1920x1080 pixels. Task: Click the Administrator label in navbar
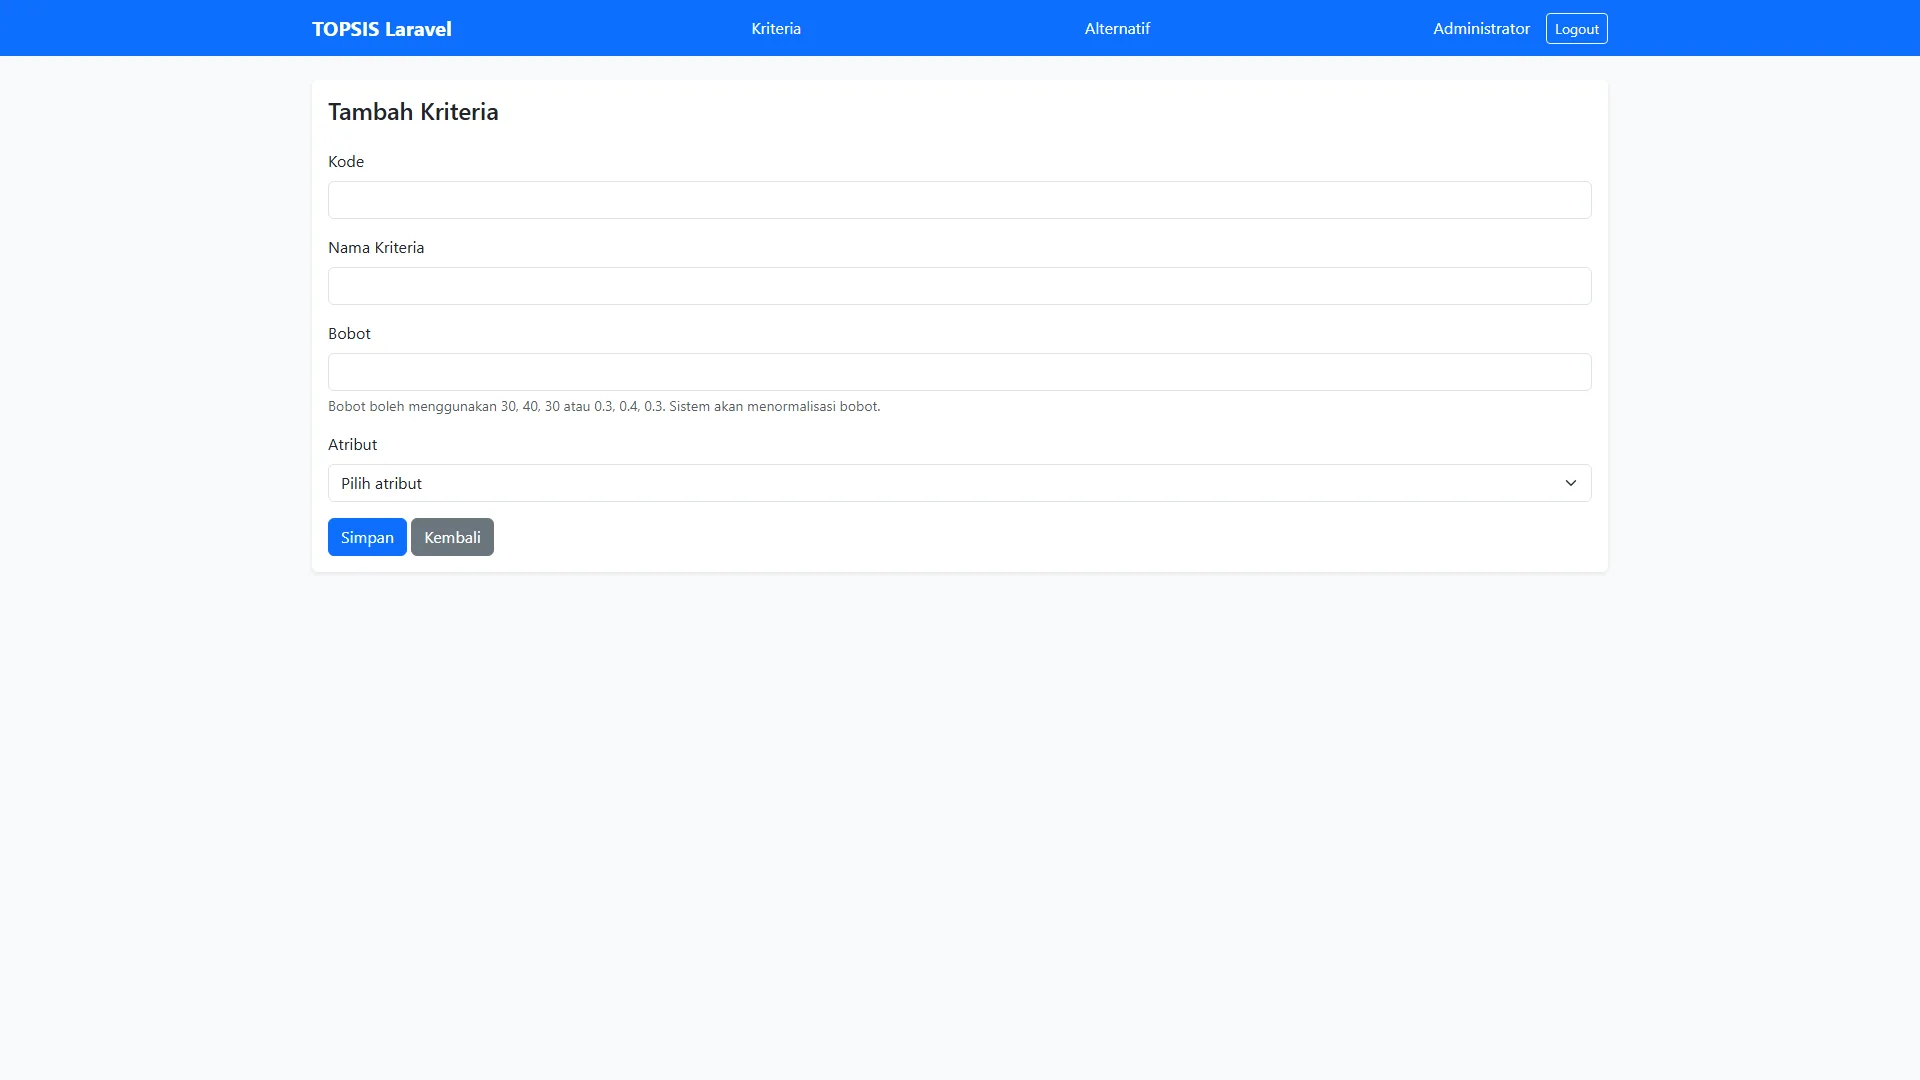[1481, 29]
